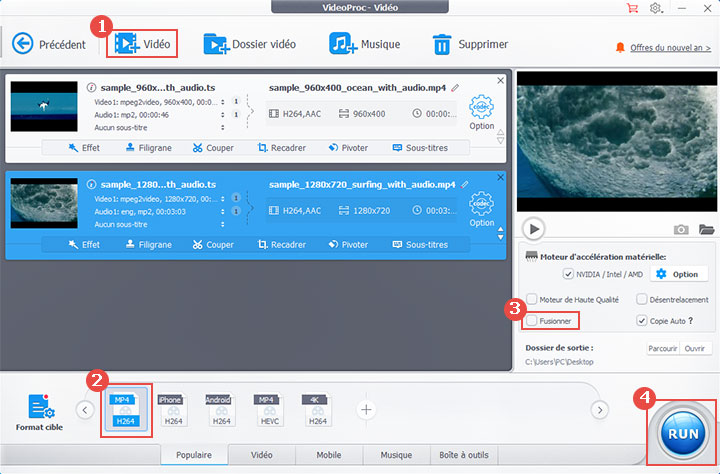Go back with the Précédent button
The height and width of the screenshot is (474, 720).
pos(49,44)
